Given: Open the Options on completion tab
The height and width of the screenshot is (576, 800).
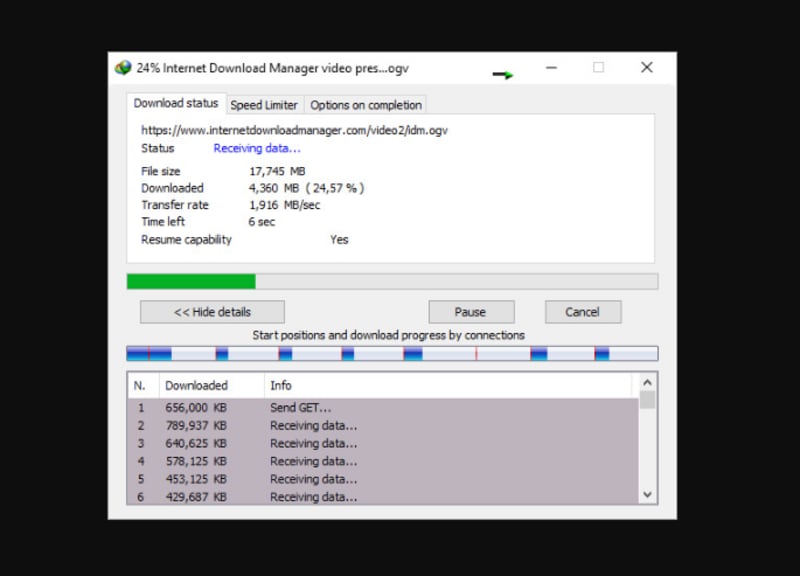Looking at the screenshot, I should pyautogui.click(x=366, y=105).
